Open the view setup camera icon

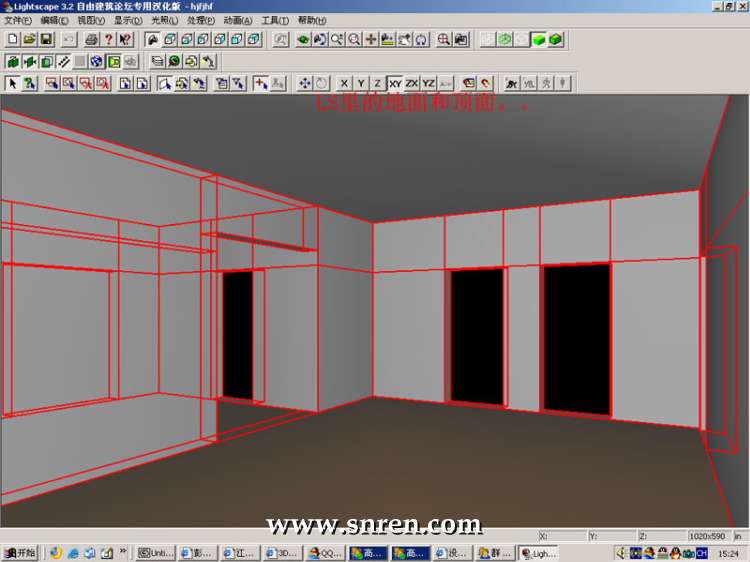pos(461,39)
